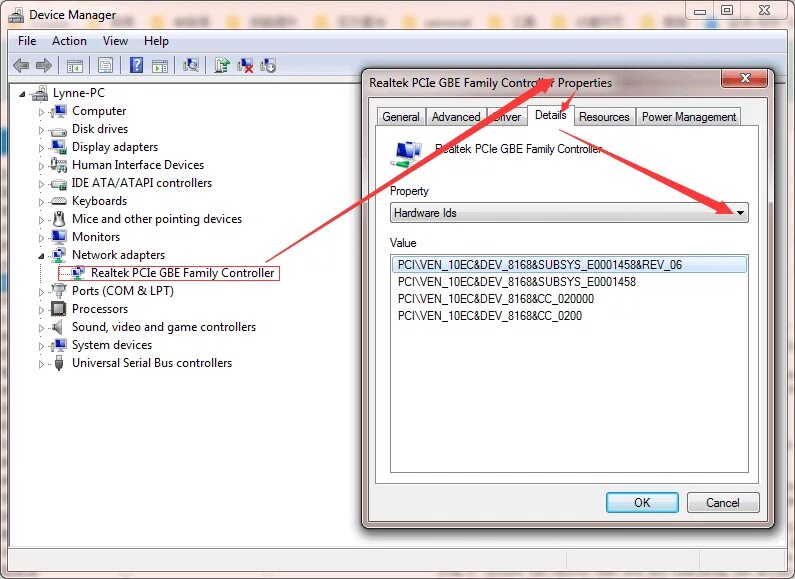Image resolution: width=795 pixels, height=579 pixels.
Task: Click the IDE ATA/ATAPI controllers icon
Action: coord(59,183)
